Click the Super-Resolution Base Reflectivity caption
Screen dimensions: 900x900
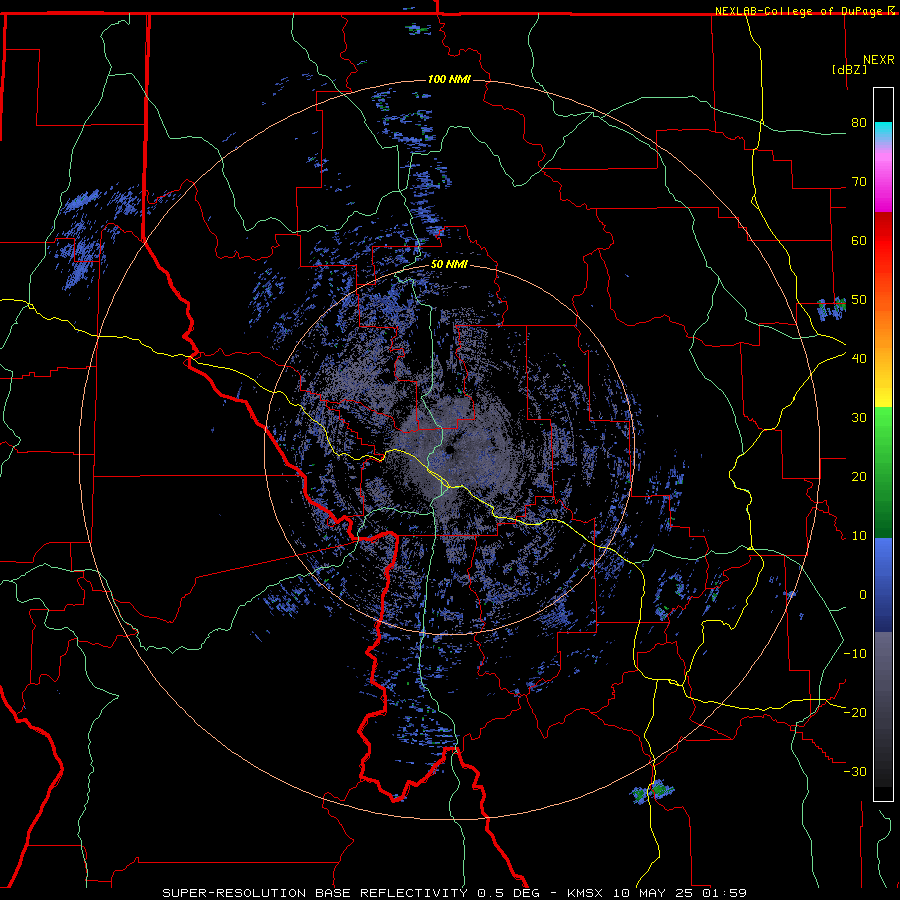[454, 893]
